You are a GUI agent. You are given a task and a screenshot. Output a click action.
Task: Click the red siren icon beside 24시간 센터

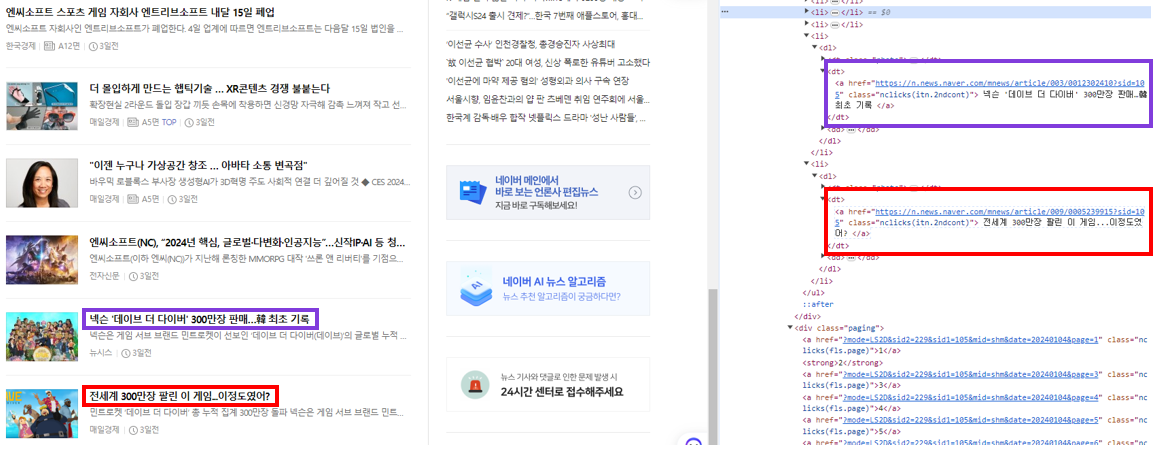click(x=474, y=384)
